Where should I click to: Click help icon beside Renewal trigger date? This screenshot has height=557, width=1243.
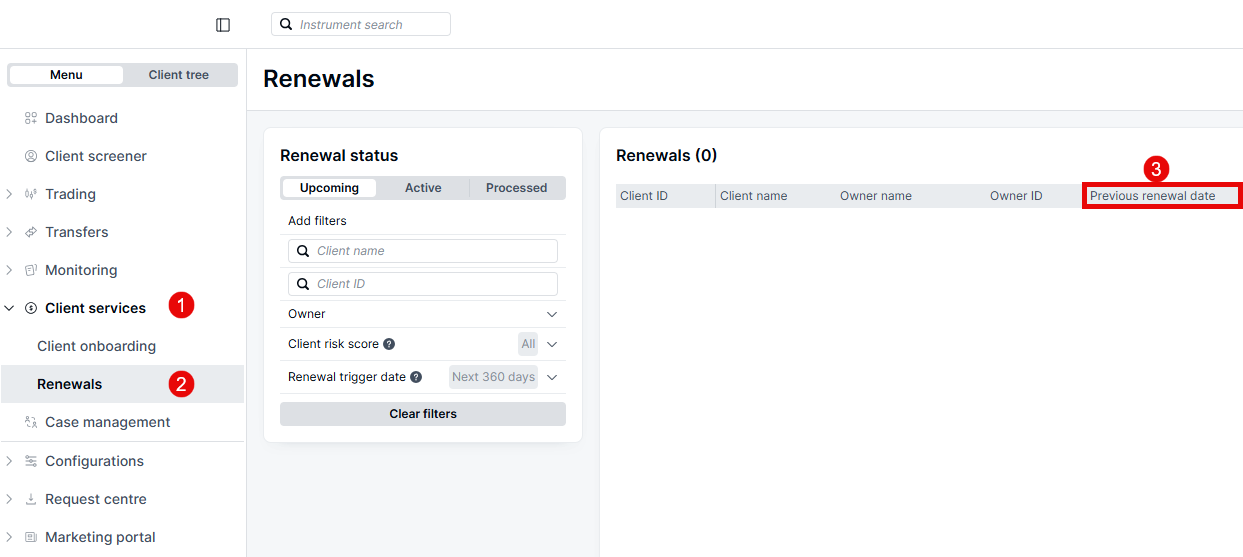click(x=416, y=377)
